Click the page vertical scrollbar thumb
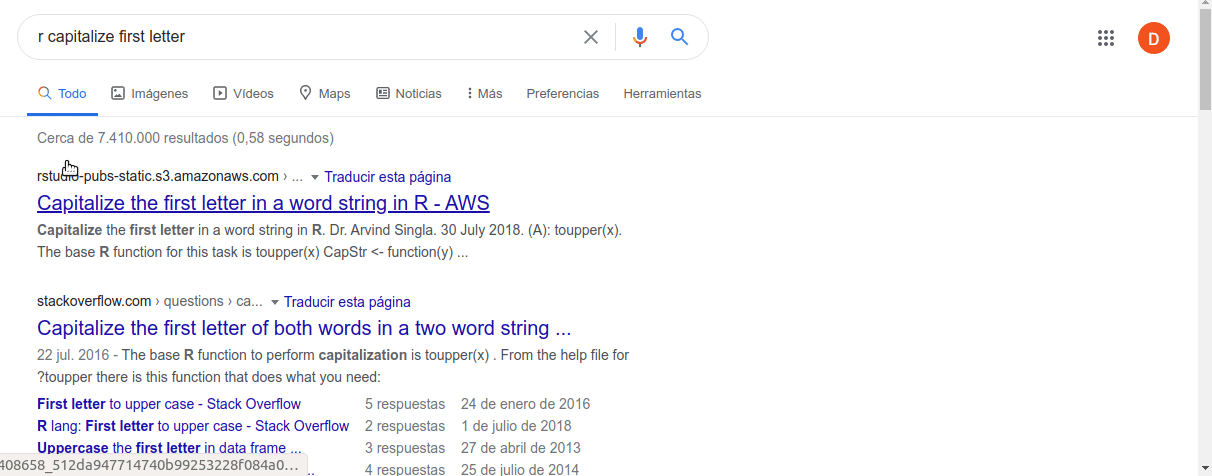 click(1205, 62)
